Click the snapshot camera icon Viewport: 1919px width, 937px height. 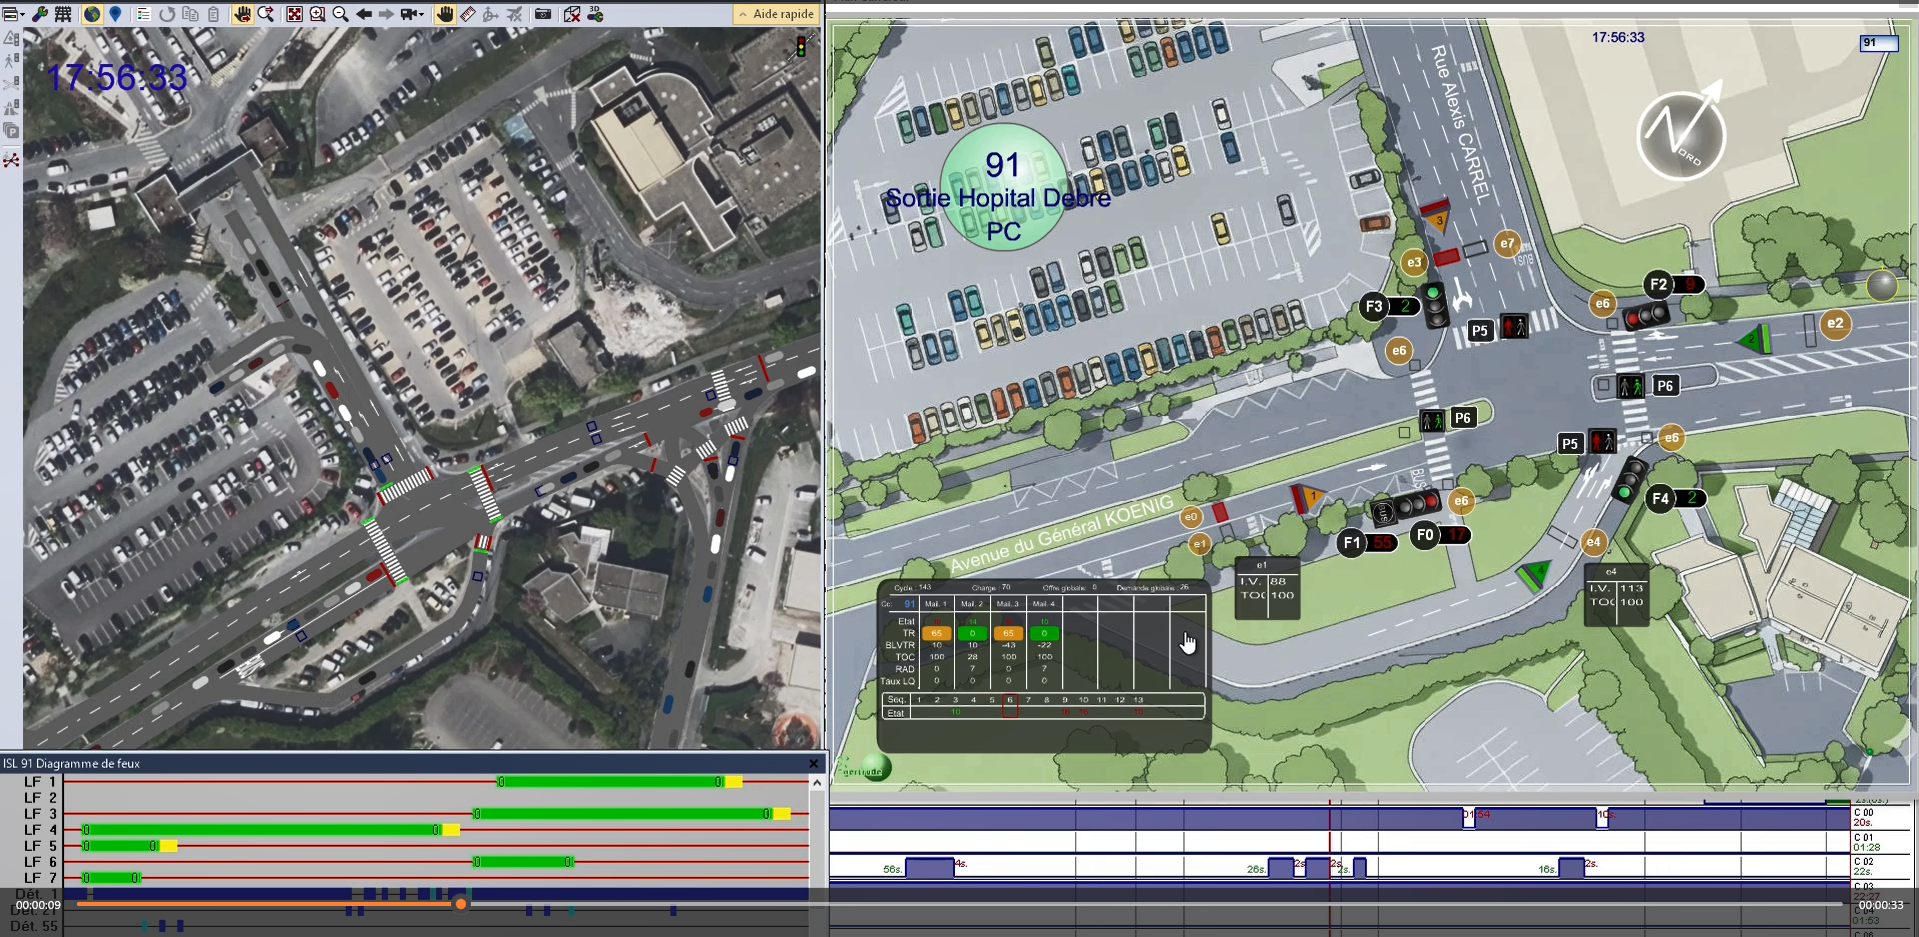pos(542,14)
